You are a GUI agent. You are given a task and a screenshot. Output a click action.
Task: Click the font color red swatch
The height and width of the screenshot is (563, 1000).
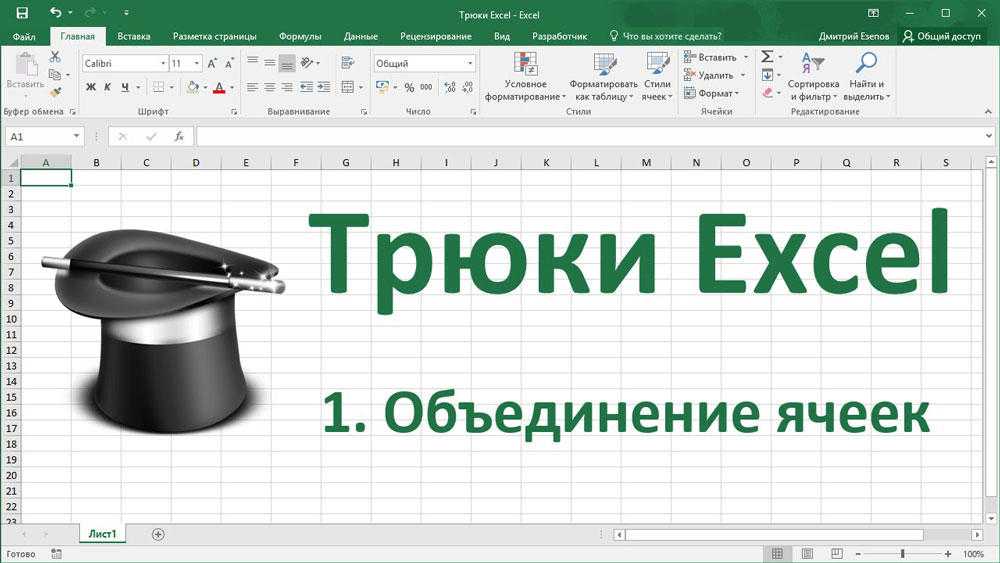(219, 88)
